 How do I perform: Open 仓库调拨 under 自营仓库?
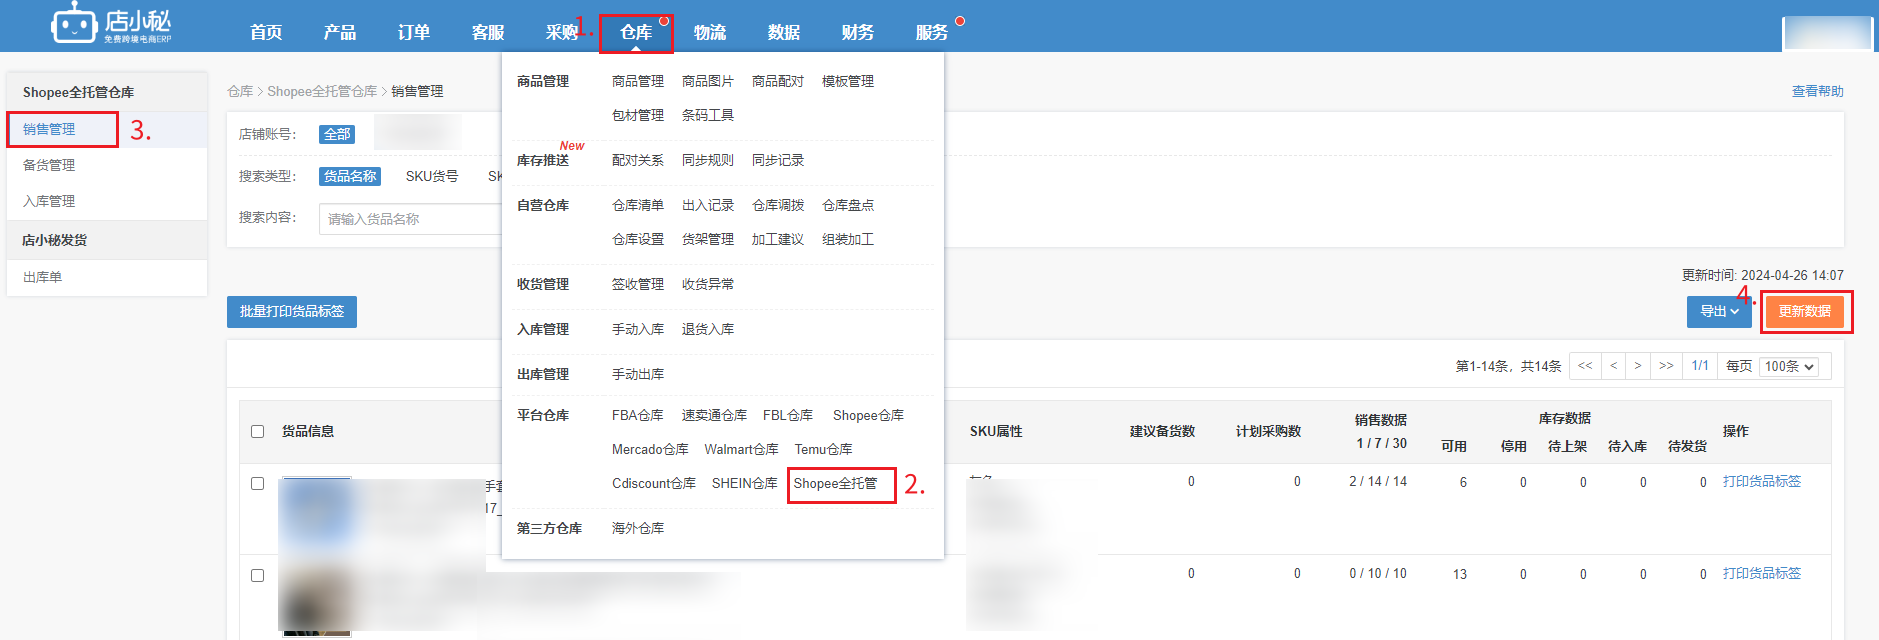click(778, 205)
